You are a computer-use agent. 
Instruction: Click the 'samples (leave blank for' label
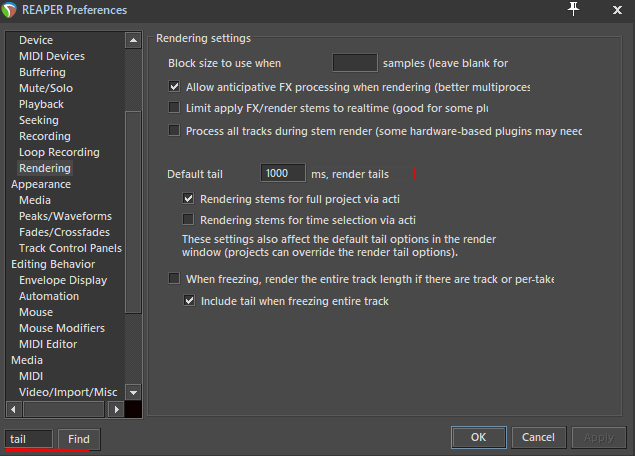pos(445,63)
